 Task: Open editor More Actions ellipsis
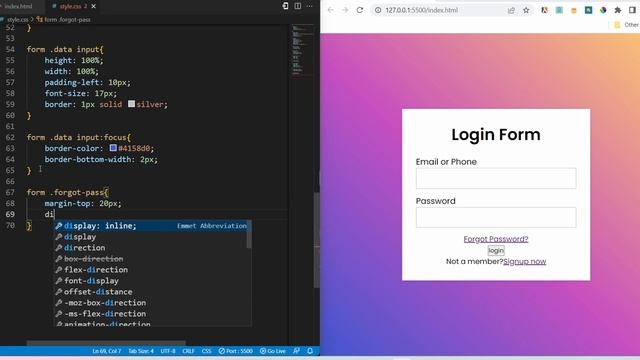tap(310, 6)
